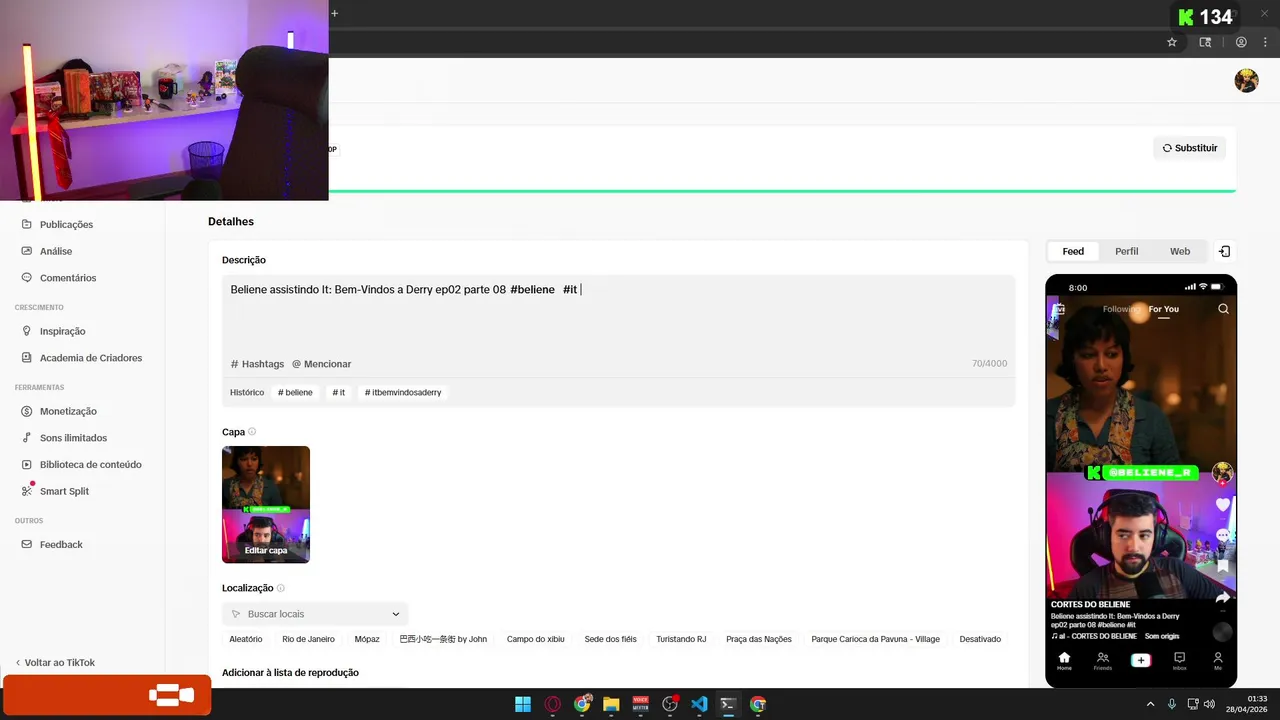Select Parque Carioca da Pavuna location
1280x720 pixels.
click(x=875, y=639)
